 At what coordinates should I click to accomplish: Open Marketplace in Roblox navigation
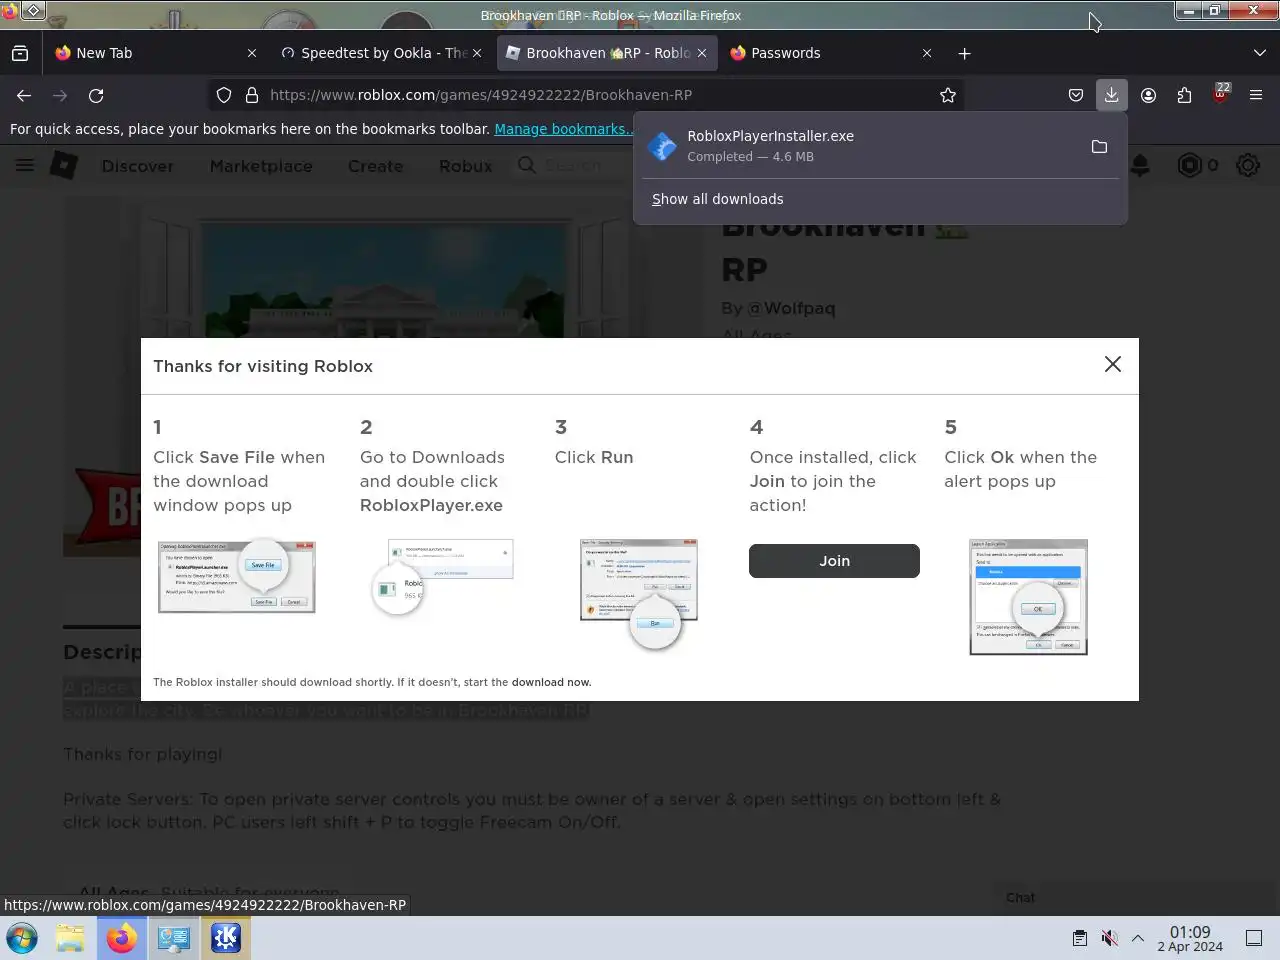pos(261,166)
